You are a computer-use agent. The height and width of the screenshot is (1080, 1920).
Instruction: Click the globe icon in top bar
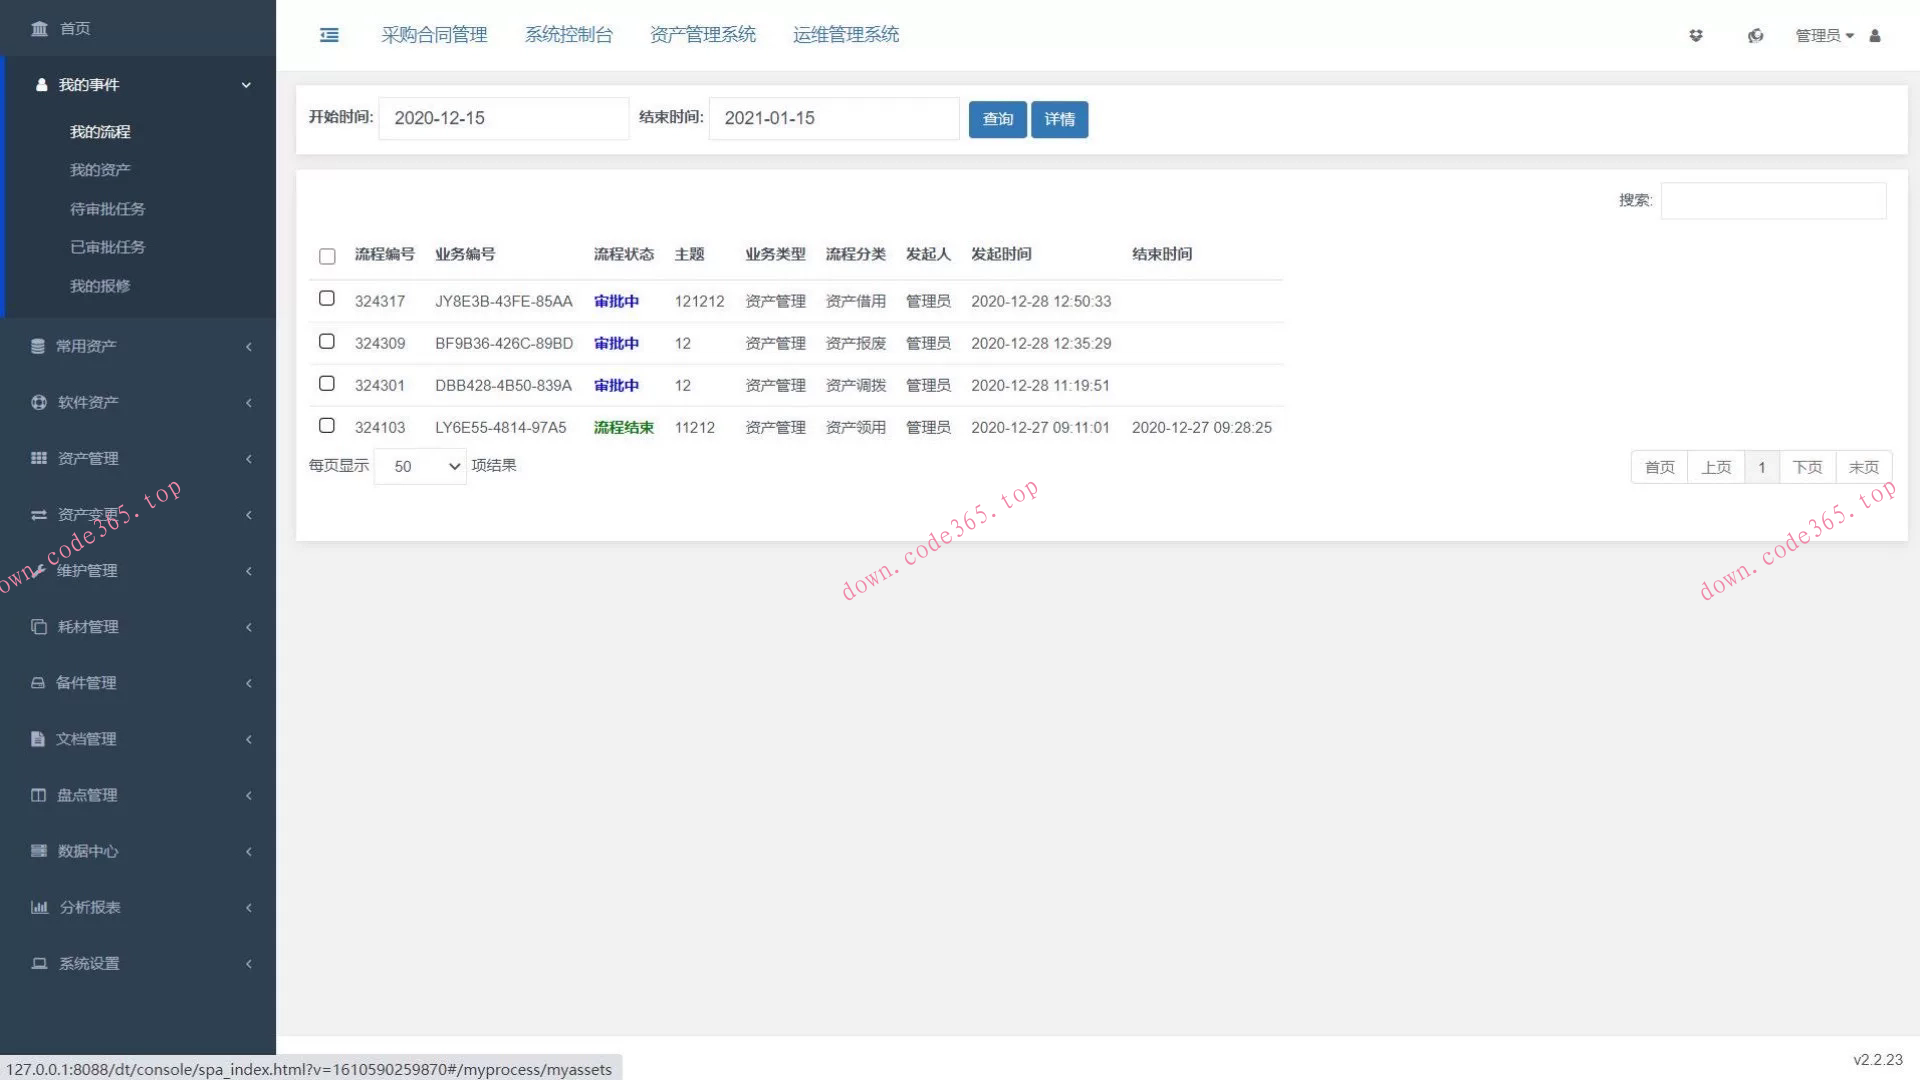pos(1755,35)
